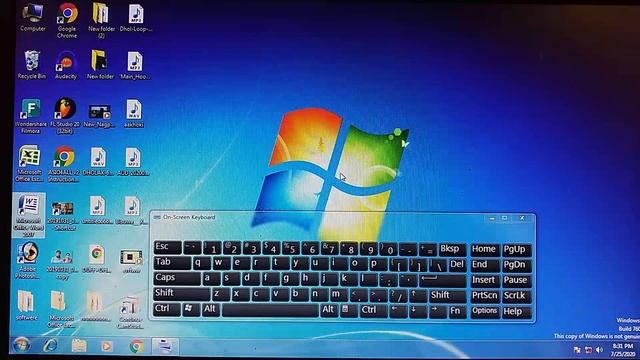Open Windows Explorer folder in taskbar
The image size is (640, 360).
pos(79,346)
